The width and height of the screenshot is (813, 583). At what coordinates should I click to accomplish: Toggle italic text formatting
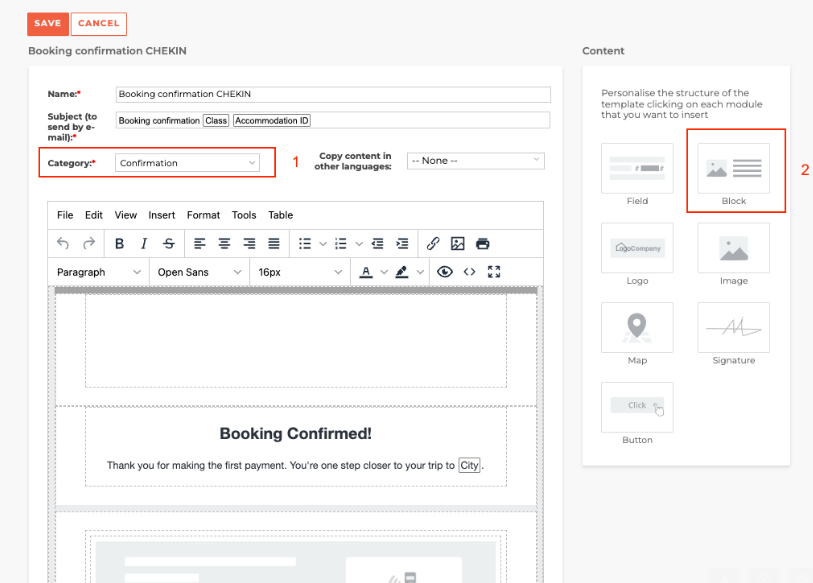[144, 243]
